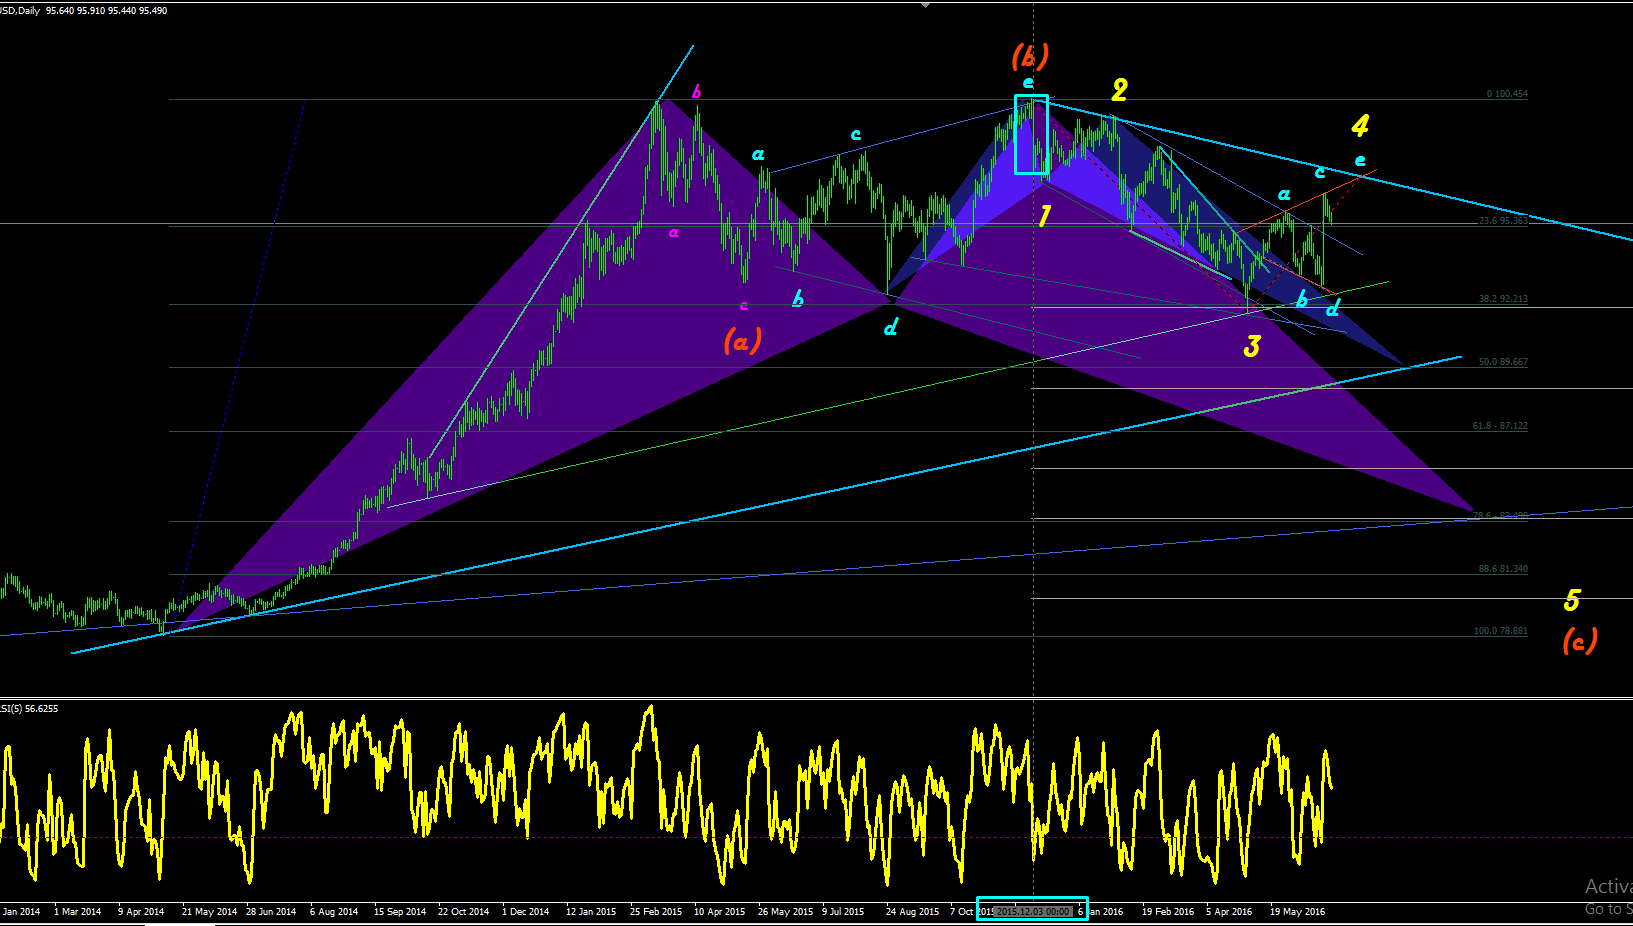This screenshot has width=1633, height=926.
Task: Click the 1 Dec 2014 date label
Action: (x=526, y=911)
